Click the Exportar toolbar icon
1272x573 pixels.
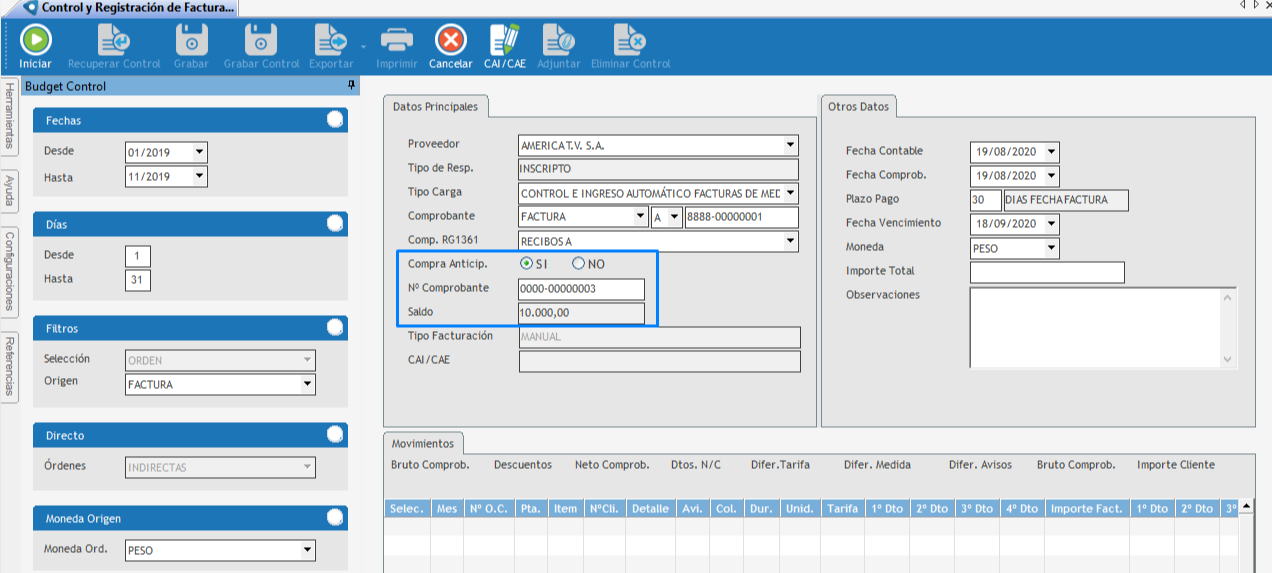(x=330, y=41)
